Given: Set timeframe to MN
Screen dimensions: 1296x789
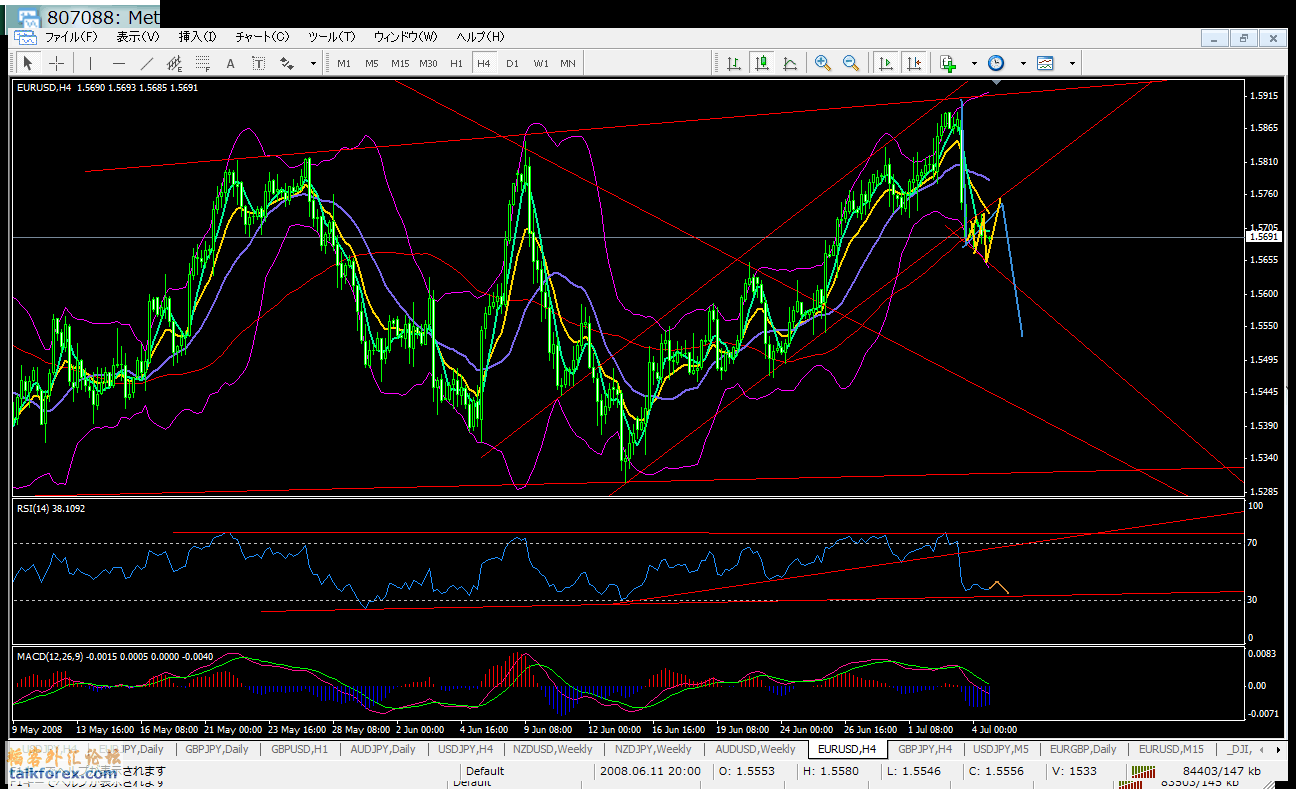Looking at the screenshot, I should tap(568, 63).
